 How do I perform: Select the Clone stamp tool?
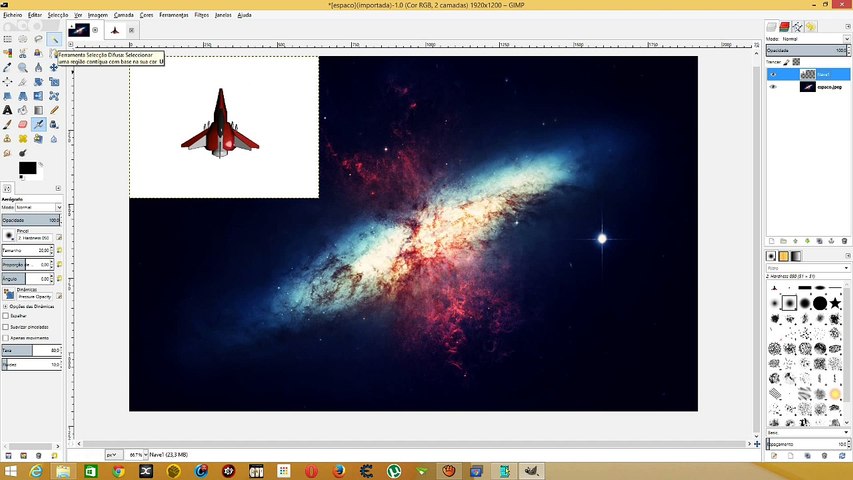pyautogui.click(x=8, y=139)
